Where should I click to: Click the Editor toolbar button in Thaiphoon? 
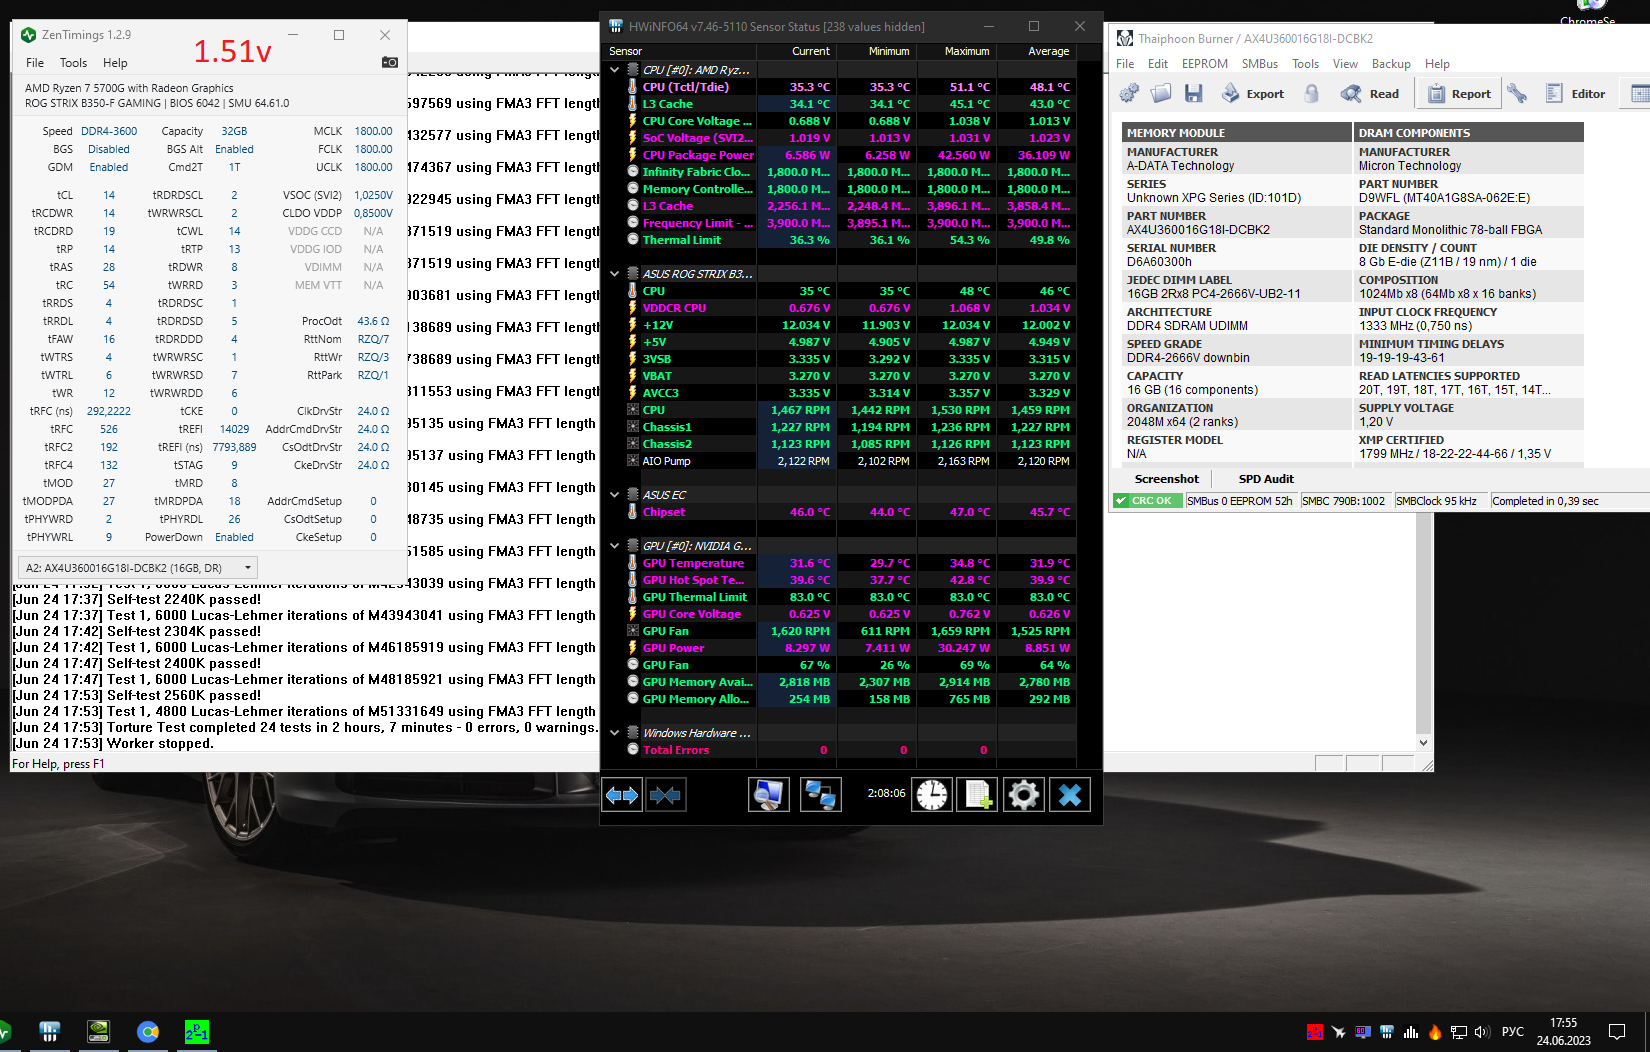click(1575, 94)
